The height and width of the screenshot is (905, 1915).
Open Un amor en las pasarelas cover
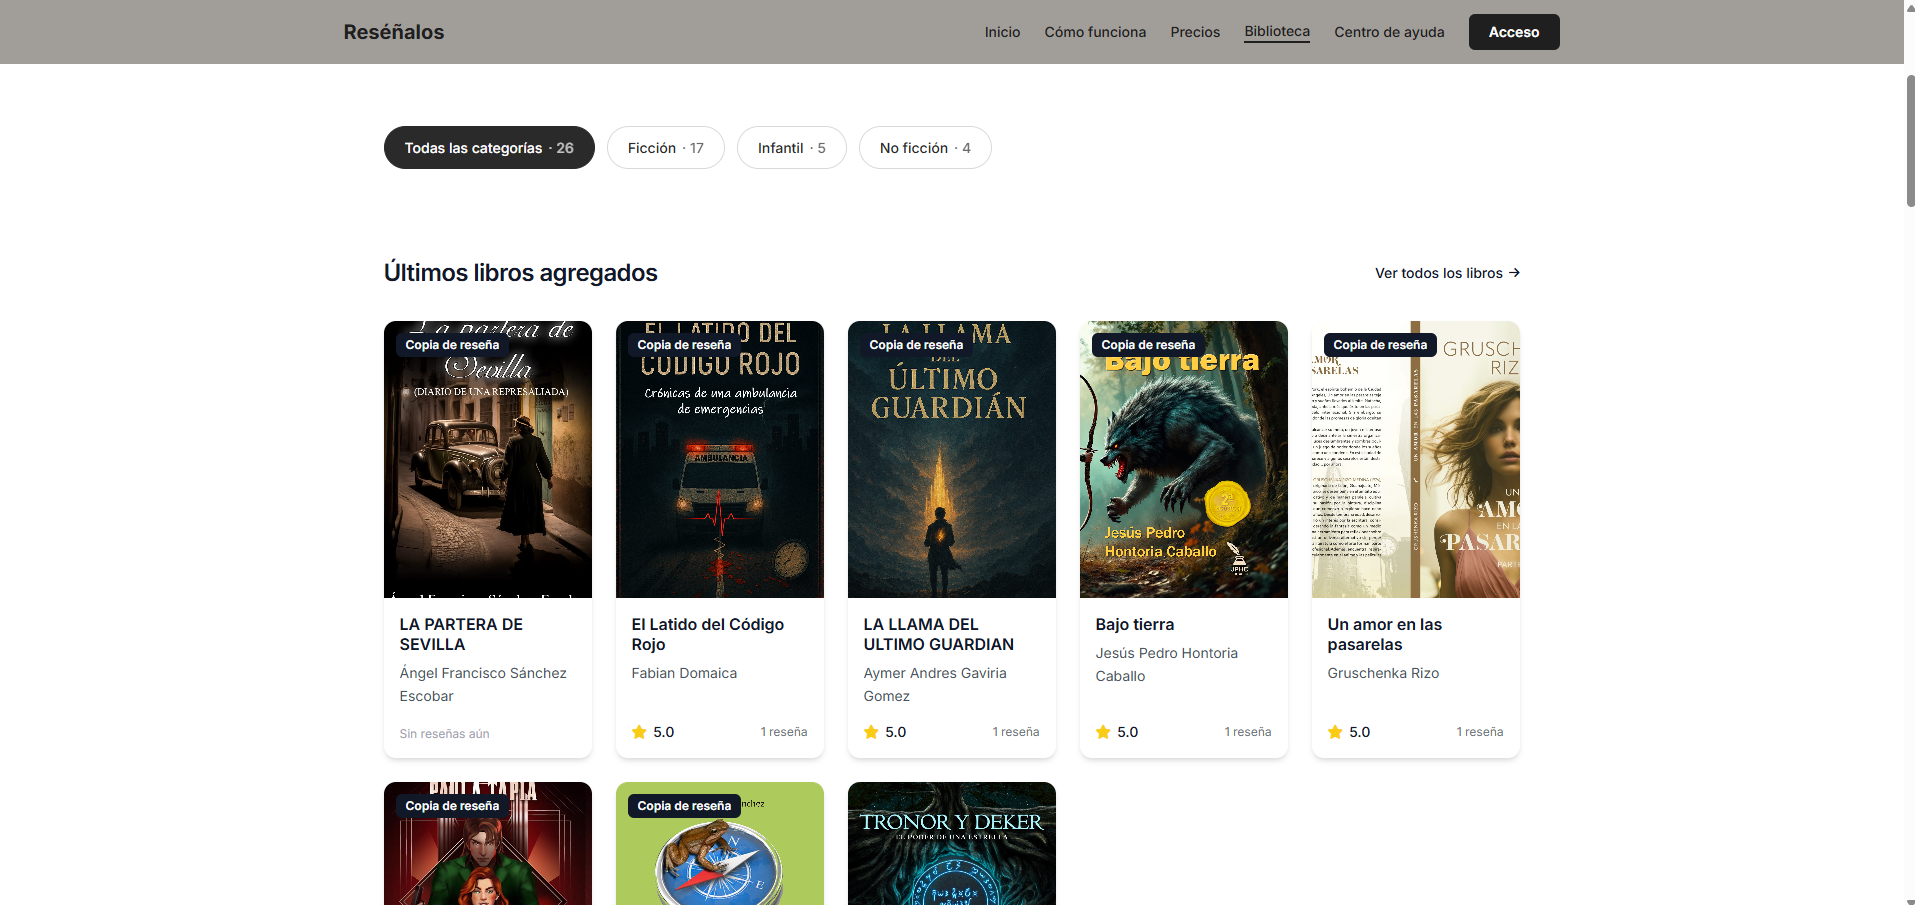point(1416,459)
